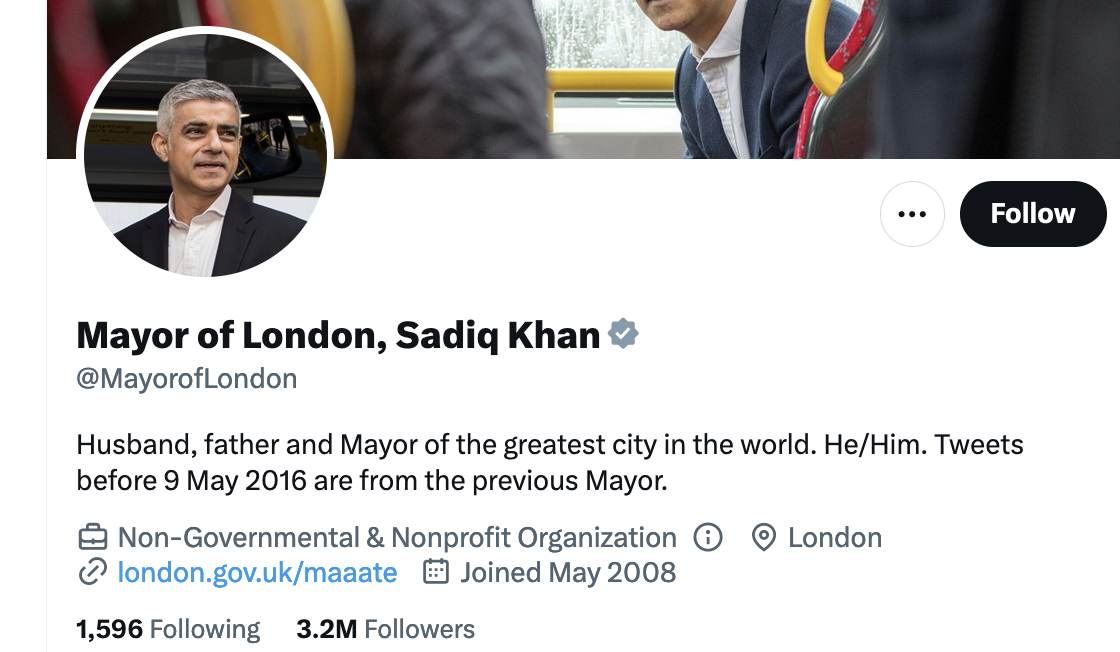The height and width of the screenshot is (652, 1120).
Task: Click the London location text
Action: pyautogui.click(x=835, y=538)
